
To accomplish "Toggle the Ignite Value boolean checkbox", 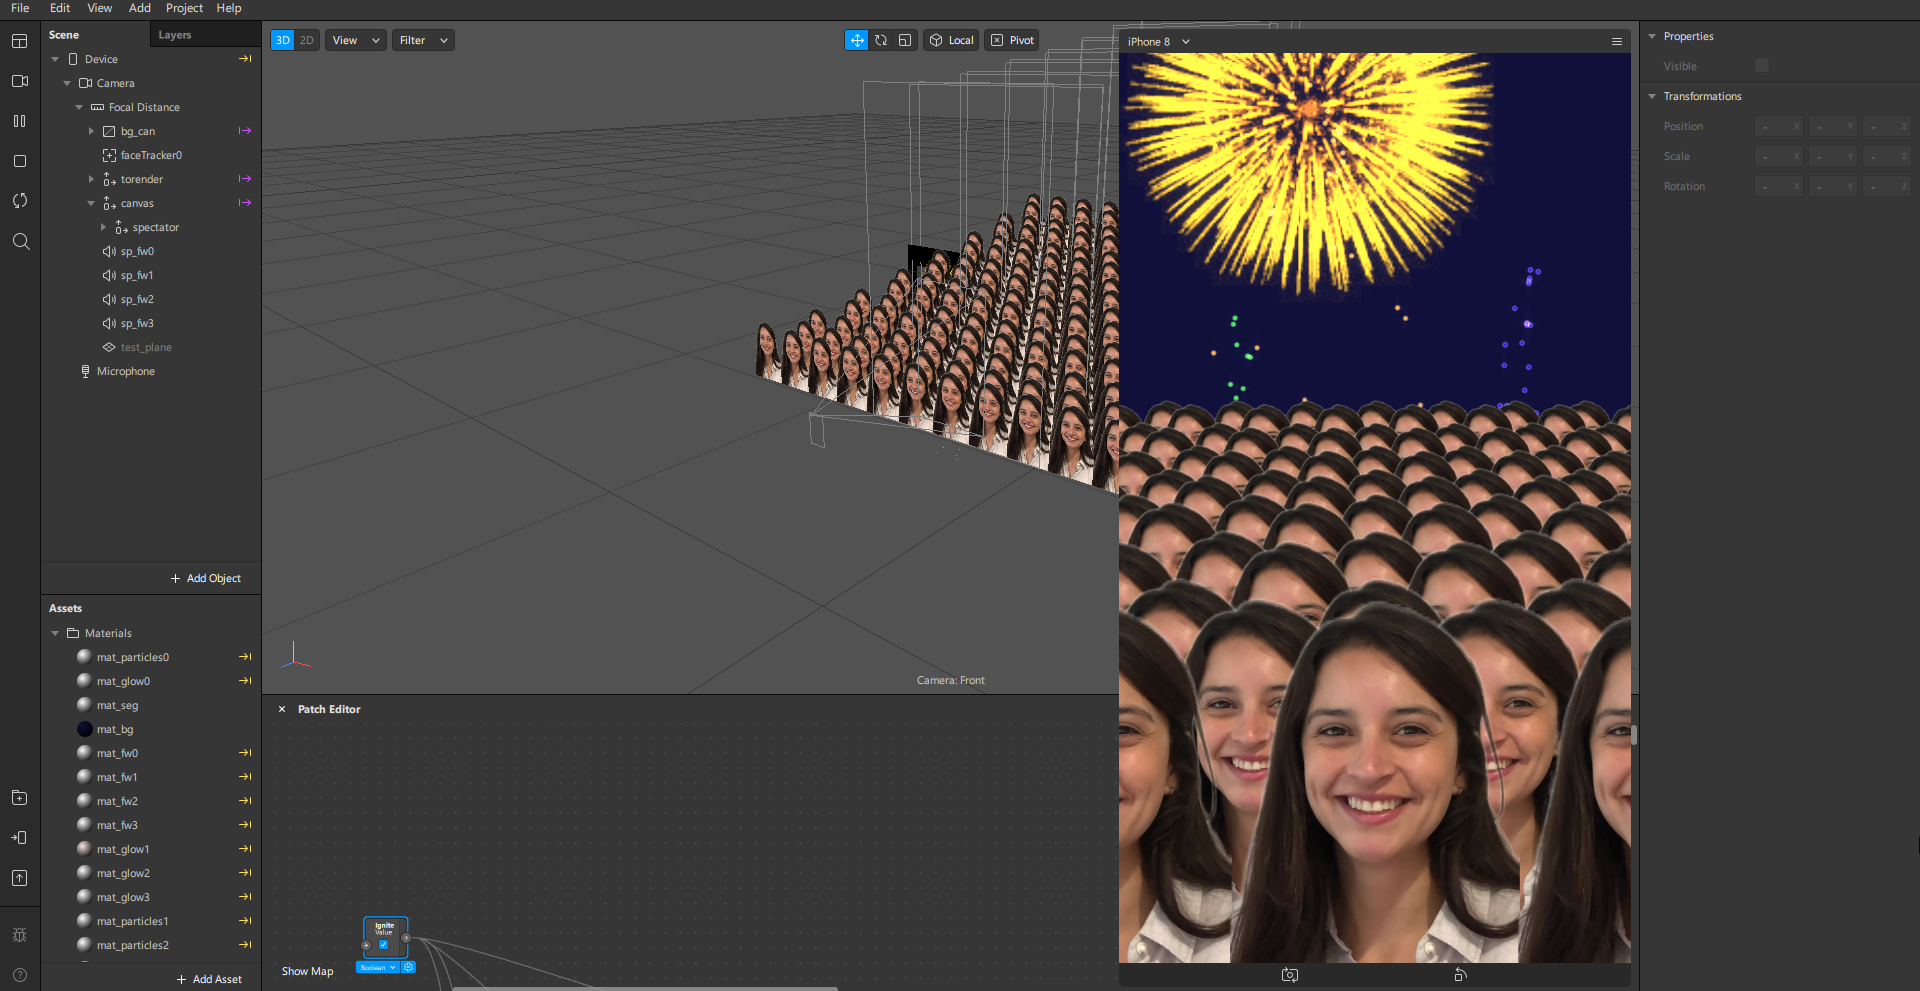I will [x=383, y=945].
